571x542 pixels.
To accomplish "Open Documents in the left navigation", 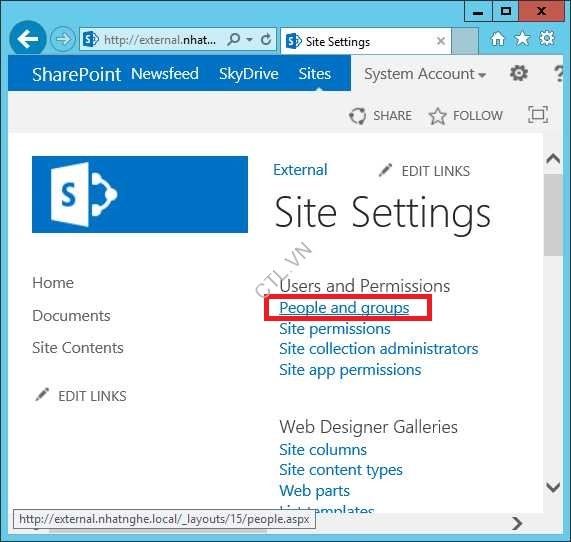I will pos(71,315).
